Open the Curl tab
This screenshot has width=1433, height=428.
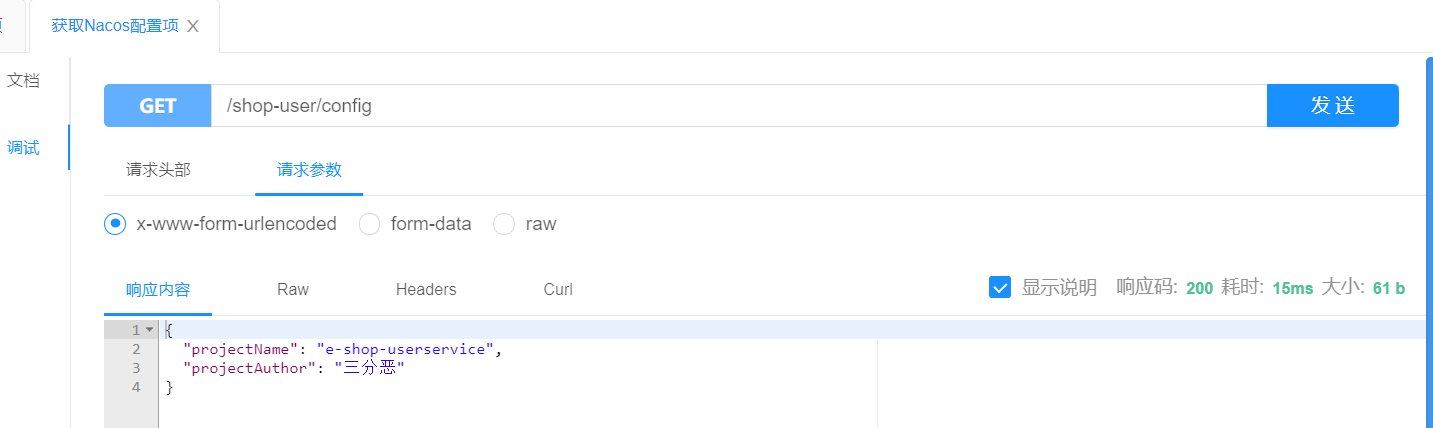pos(558,290)
